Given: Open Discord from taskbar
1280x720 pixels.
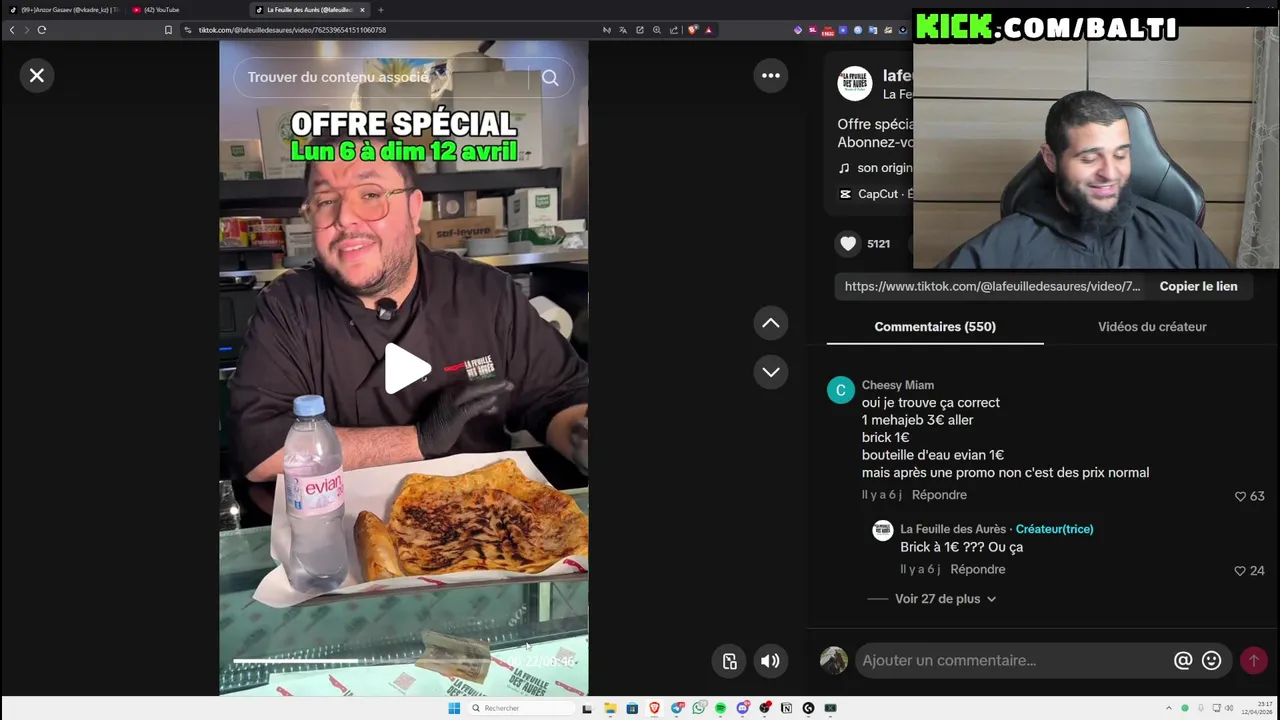Looking at the screenshot, I should [x=743, y=708].
